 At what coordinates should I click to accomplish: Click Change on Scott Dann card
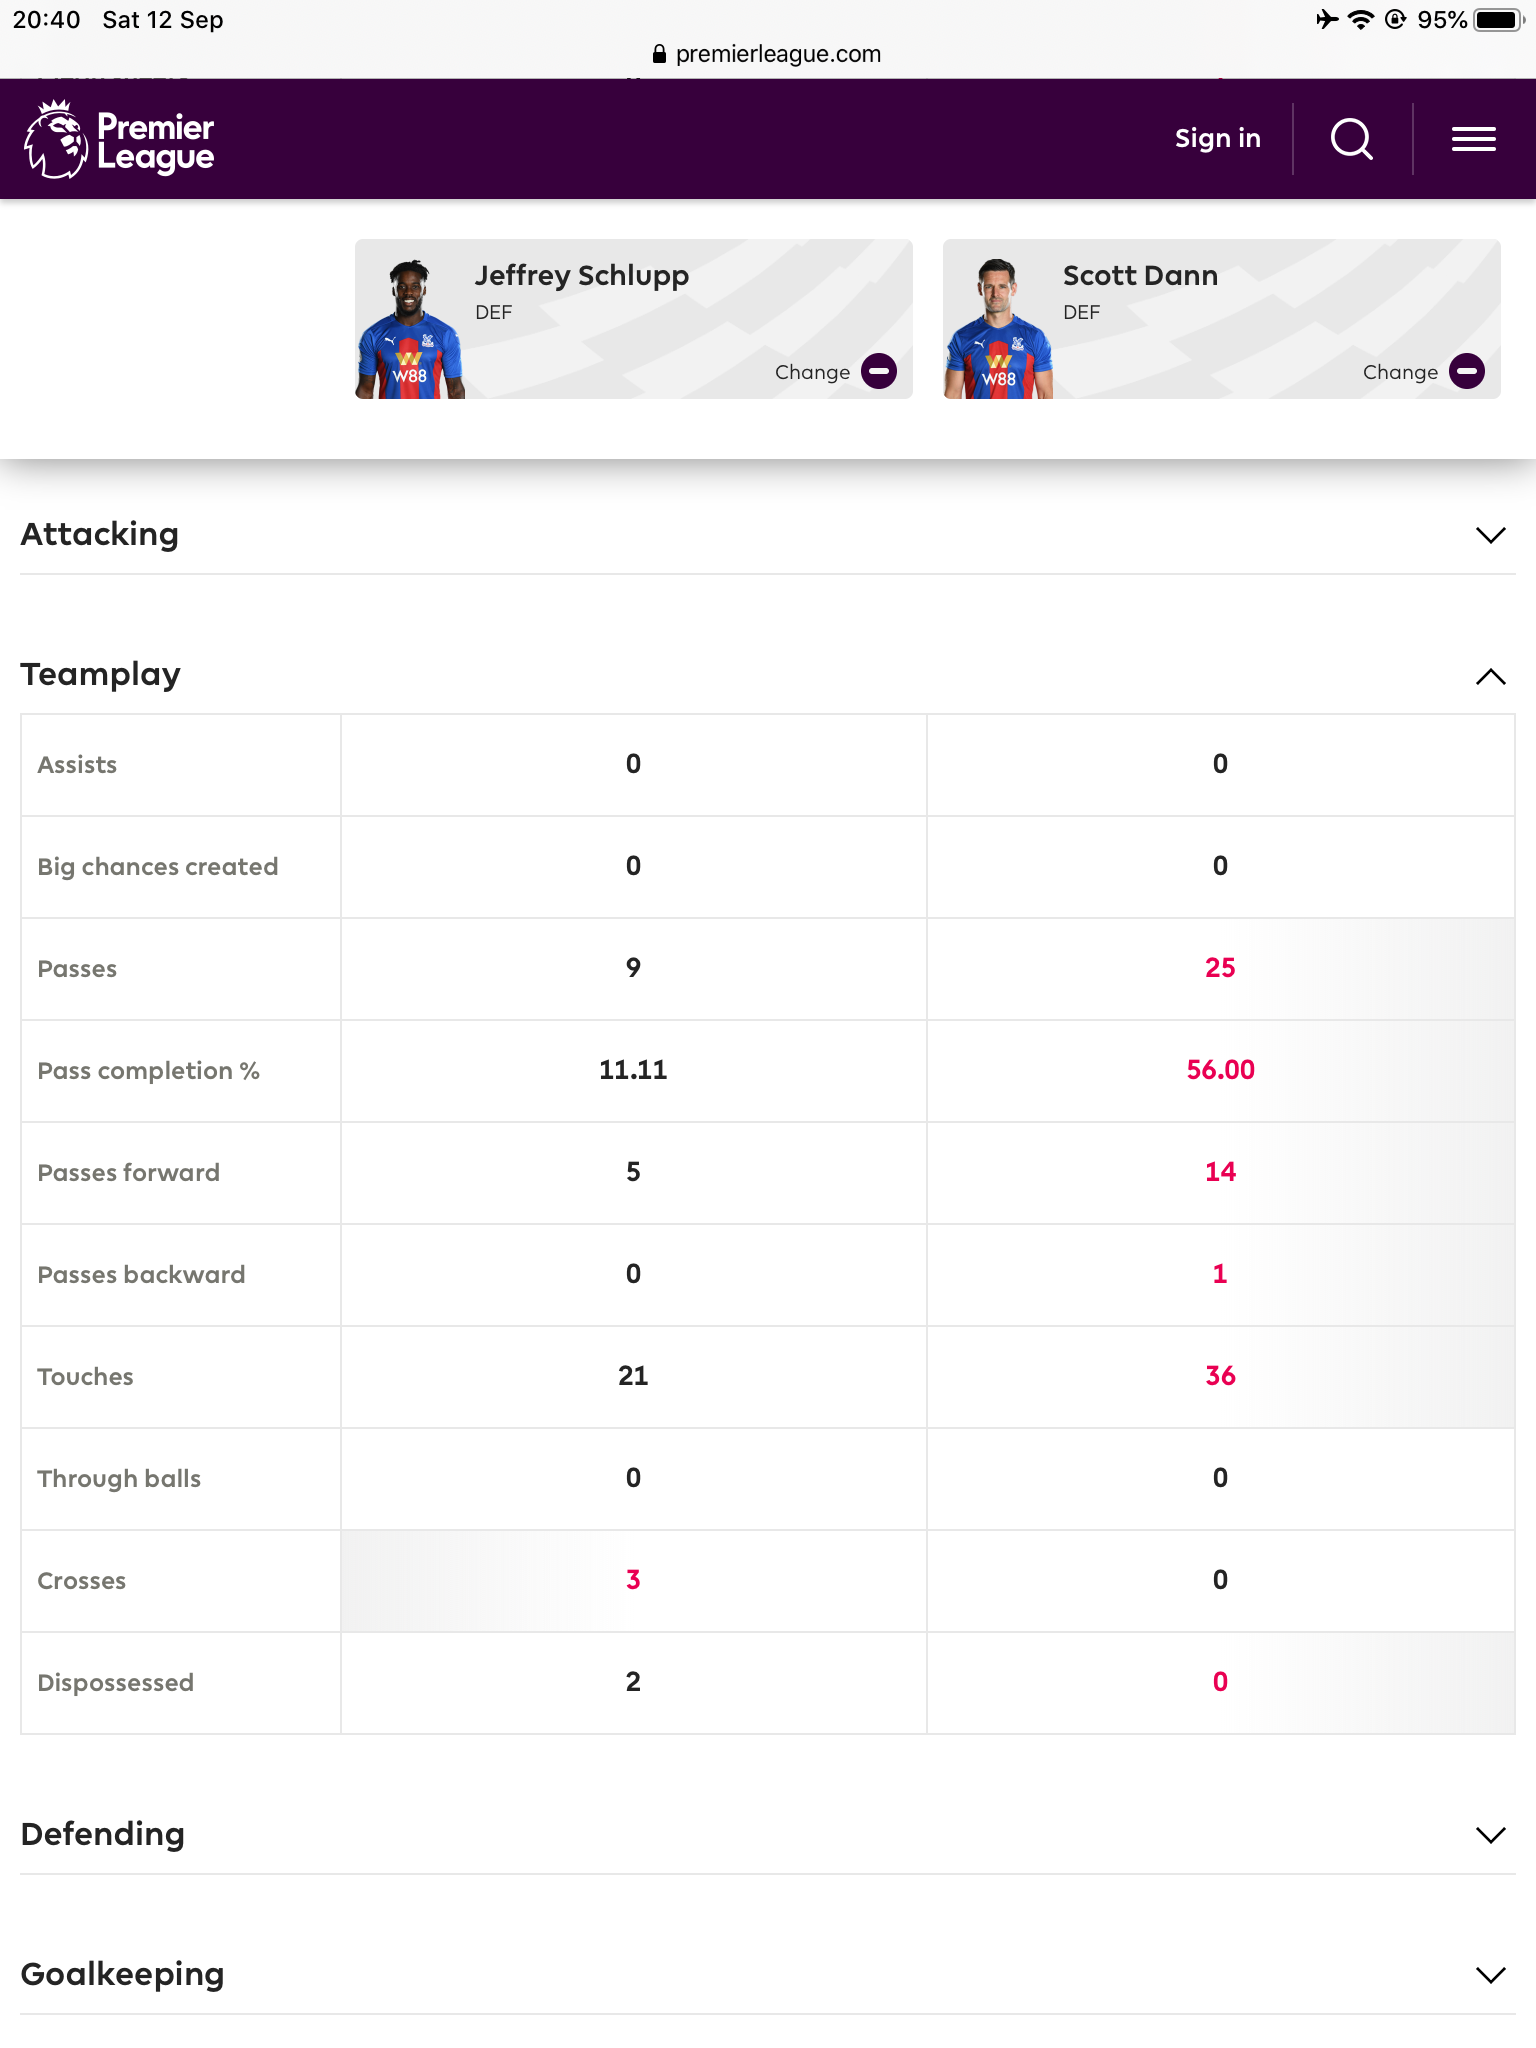(x=1400, y=372)
